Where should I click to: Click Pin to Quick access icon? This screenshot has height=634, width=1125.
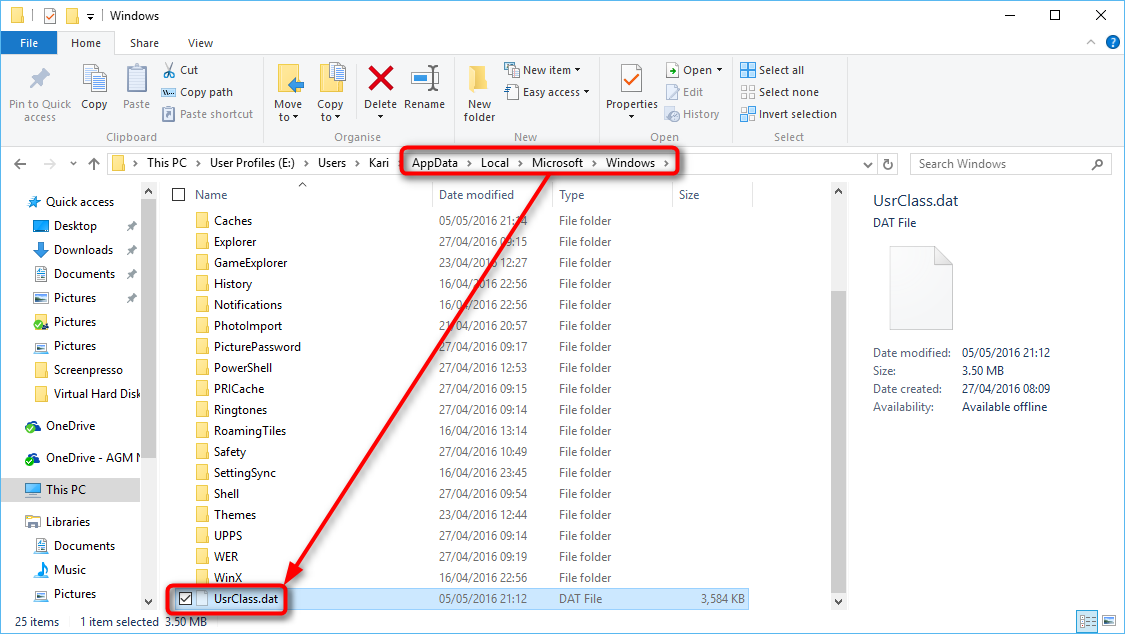39,79
